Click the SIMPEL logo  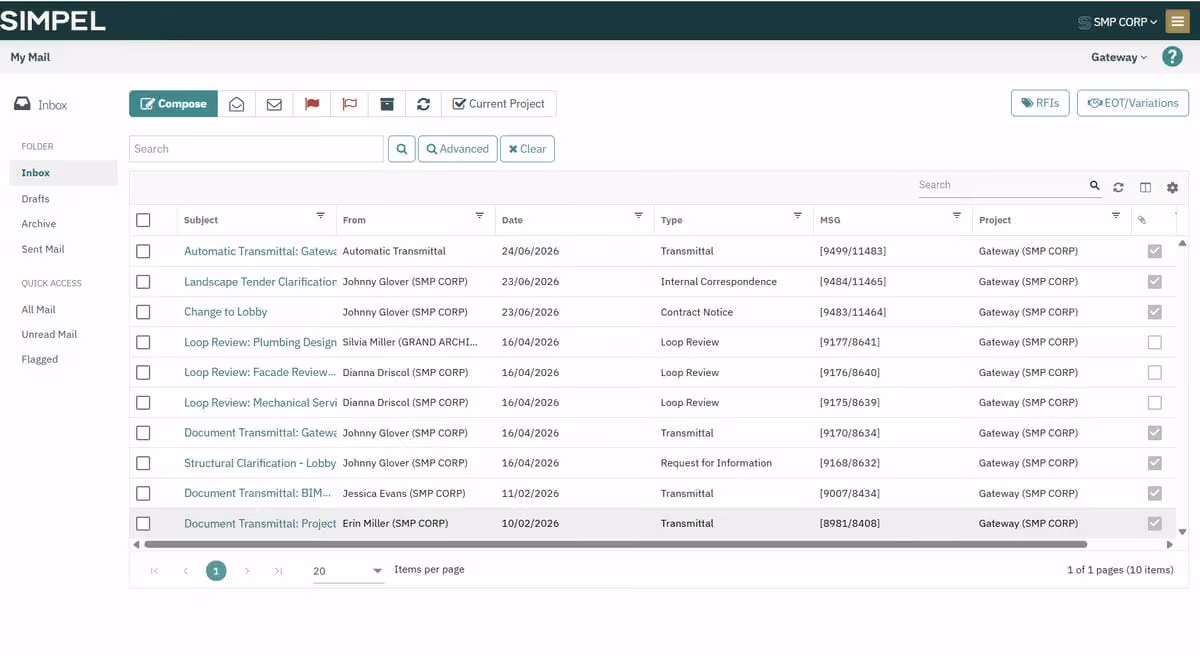point(53,20)
